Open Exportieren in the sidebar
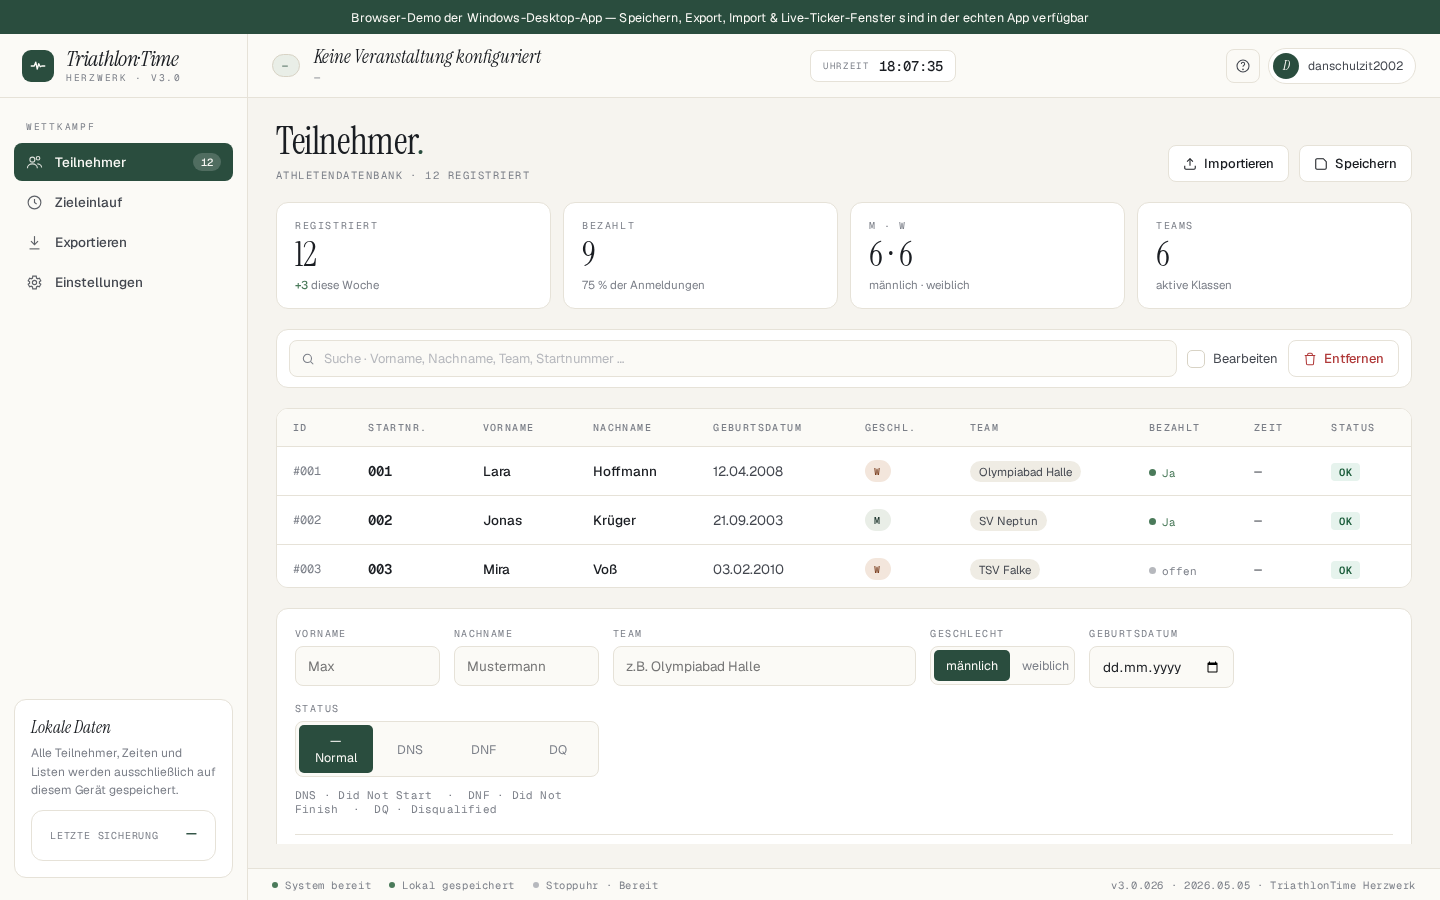Image resolution: width=1440 pixels, height=900 pixels. (123, 242)
